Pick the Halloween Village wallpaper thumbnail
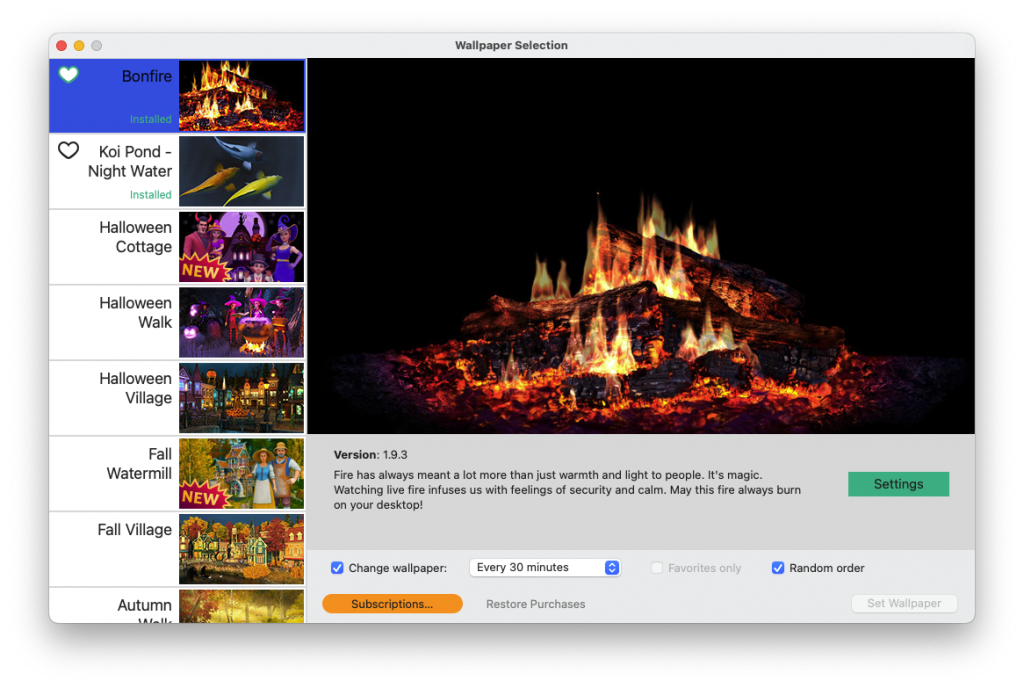The width and height of the screenshot is (1024, 688). click(x=241, y=398)
